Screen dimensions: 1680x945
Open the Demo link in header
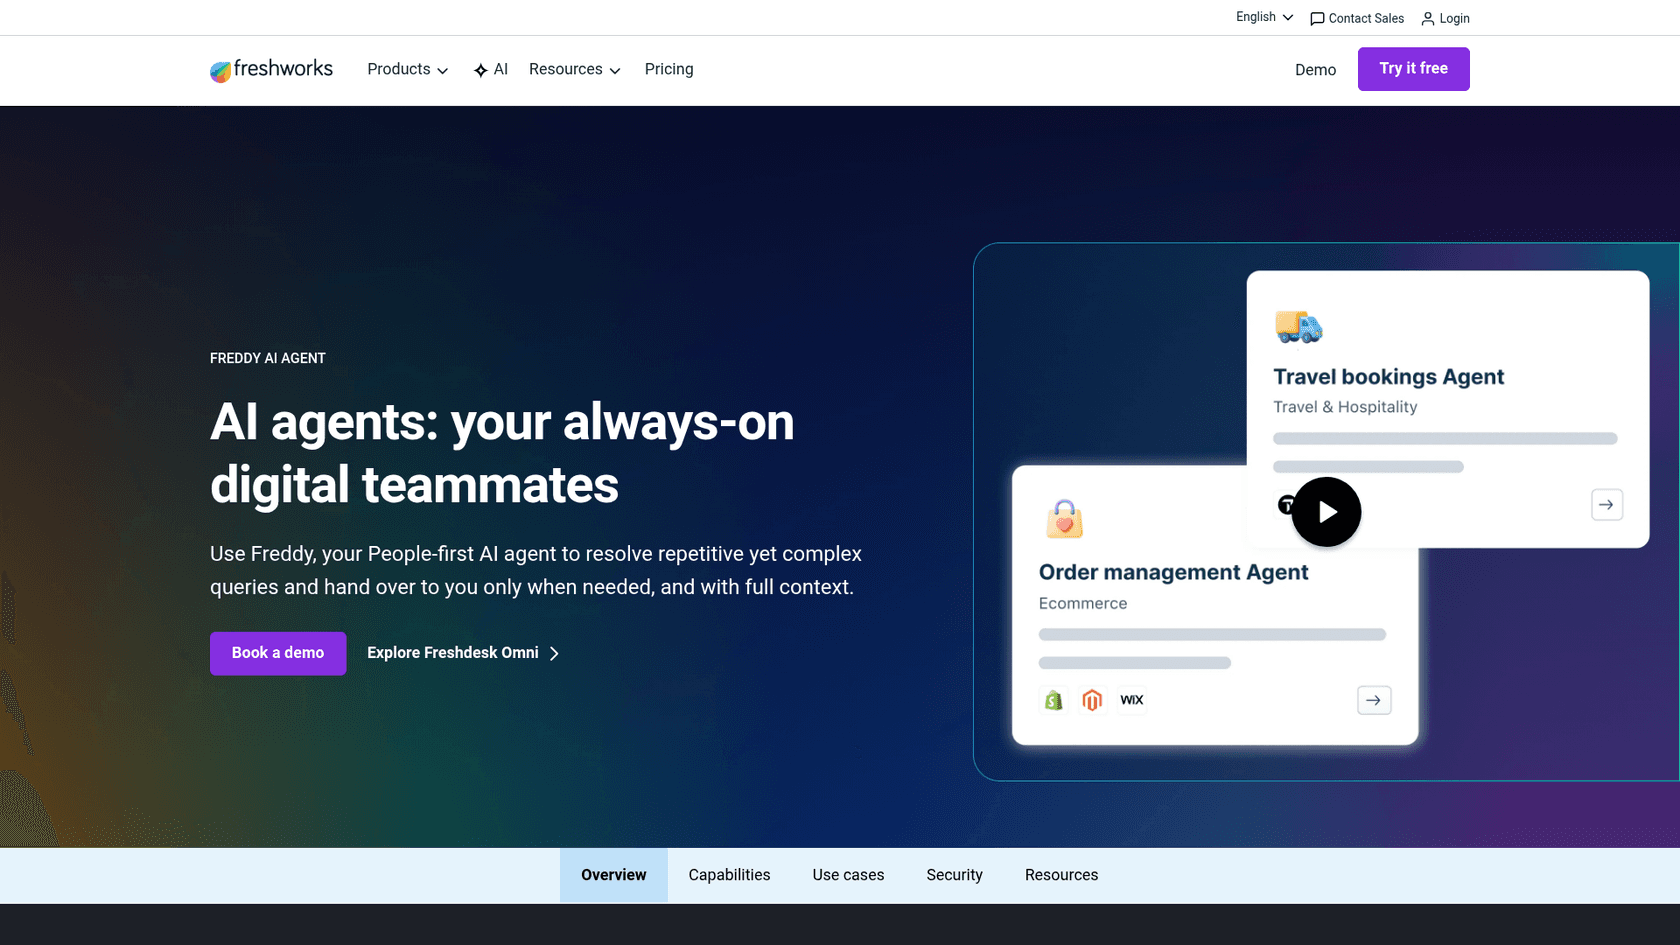(x=1315, y=70)
